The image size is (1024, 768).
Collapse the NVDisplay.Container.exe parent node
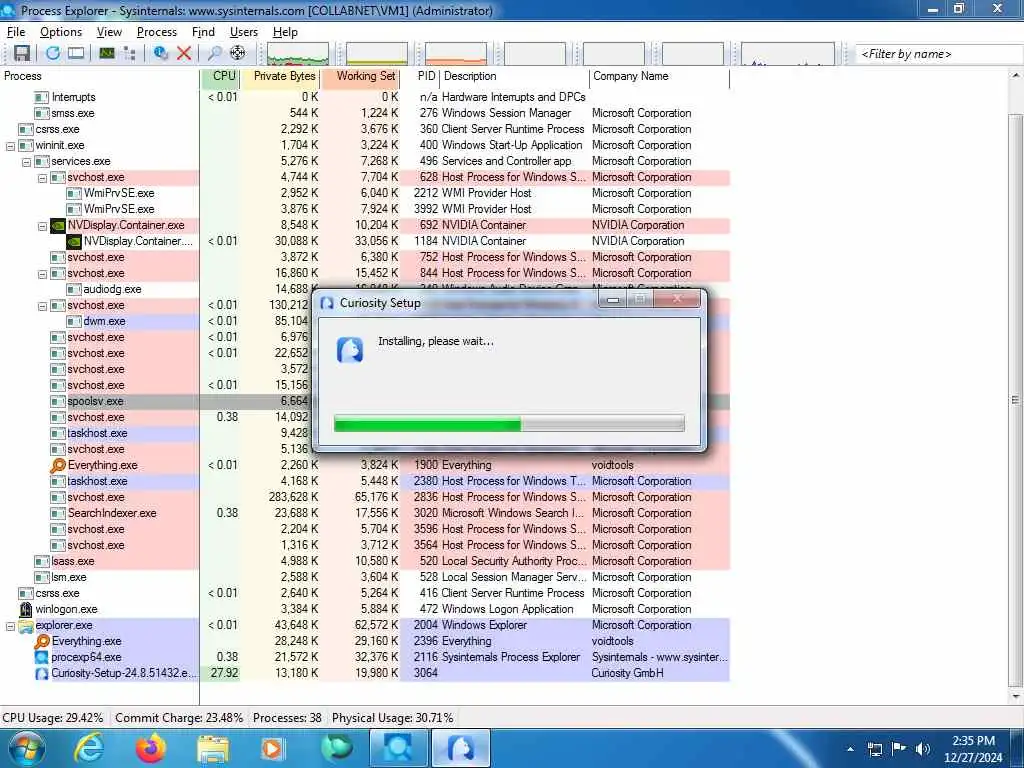(x=42, y=226)
